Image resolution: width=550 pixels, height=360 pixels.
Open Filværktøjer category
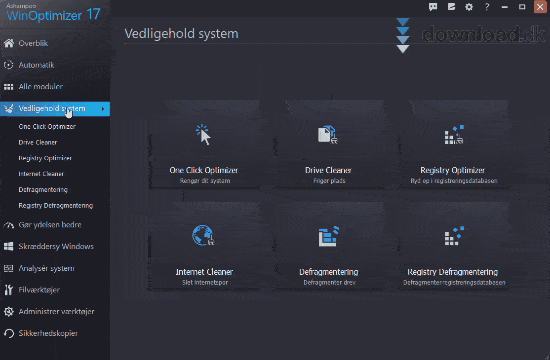click(39, 290)
